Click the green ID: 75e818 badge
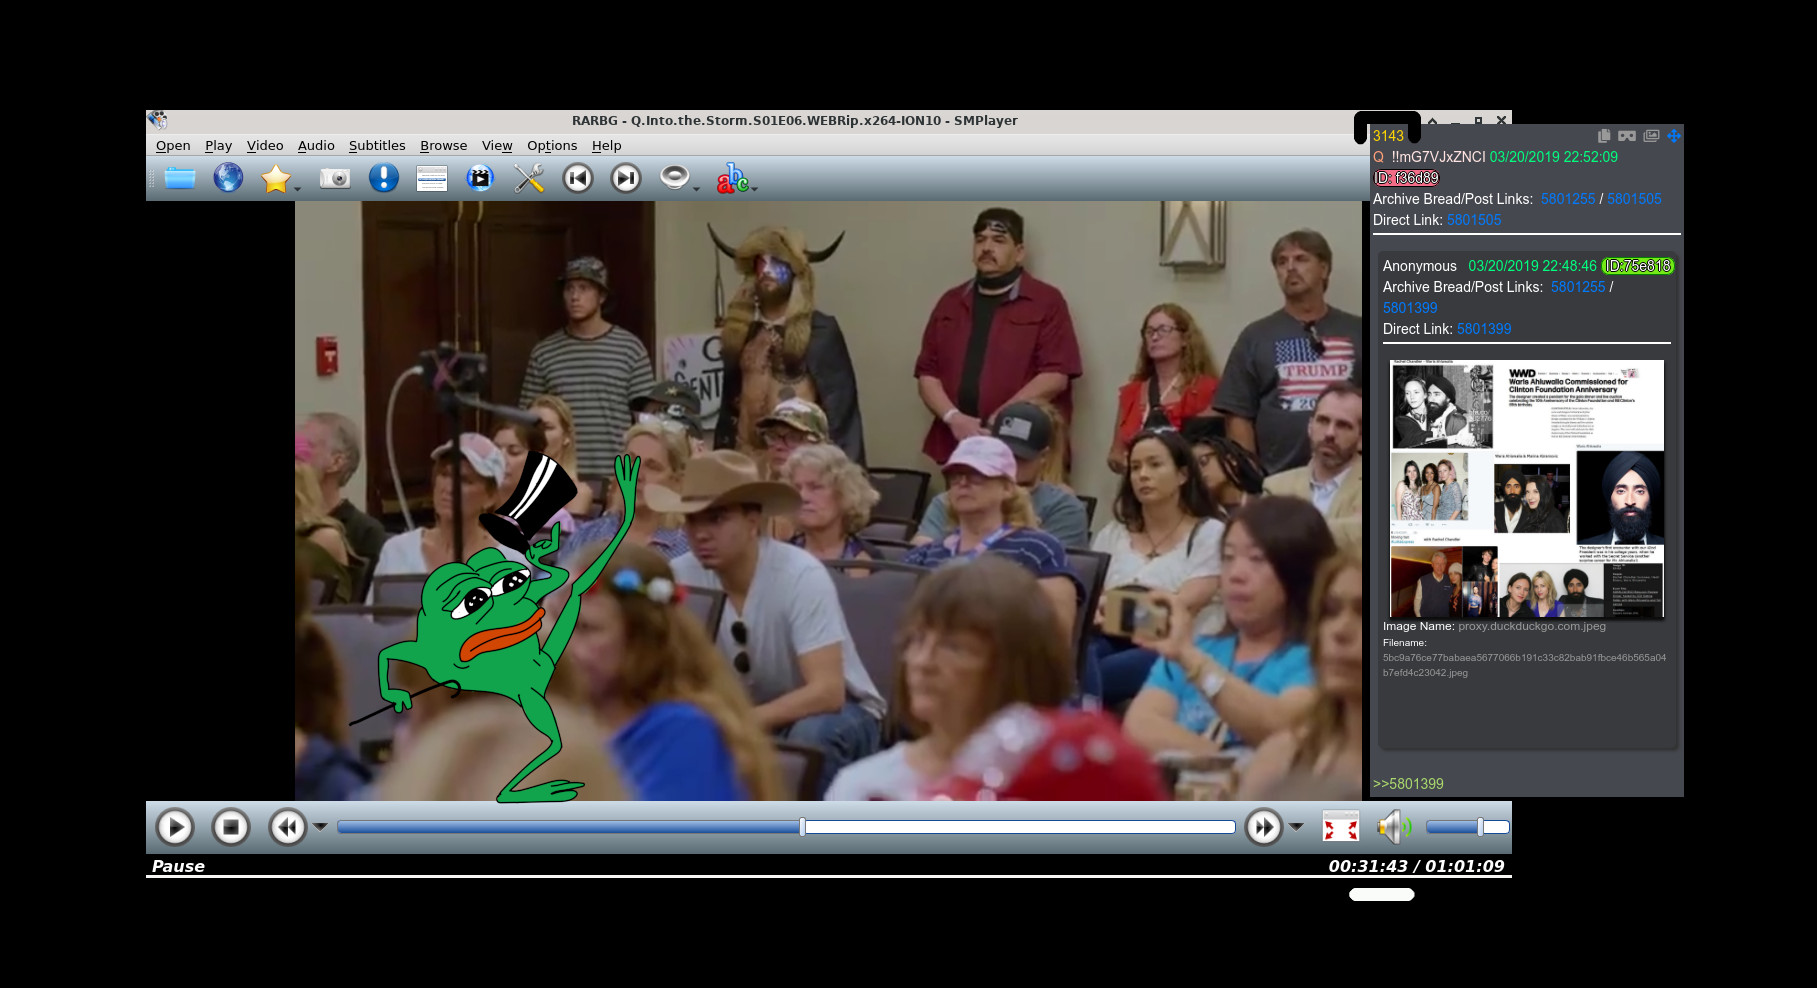This screenshot has height=988, width=1817. 1638,266
